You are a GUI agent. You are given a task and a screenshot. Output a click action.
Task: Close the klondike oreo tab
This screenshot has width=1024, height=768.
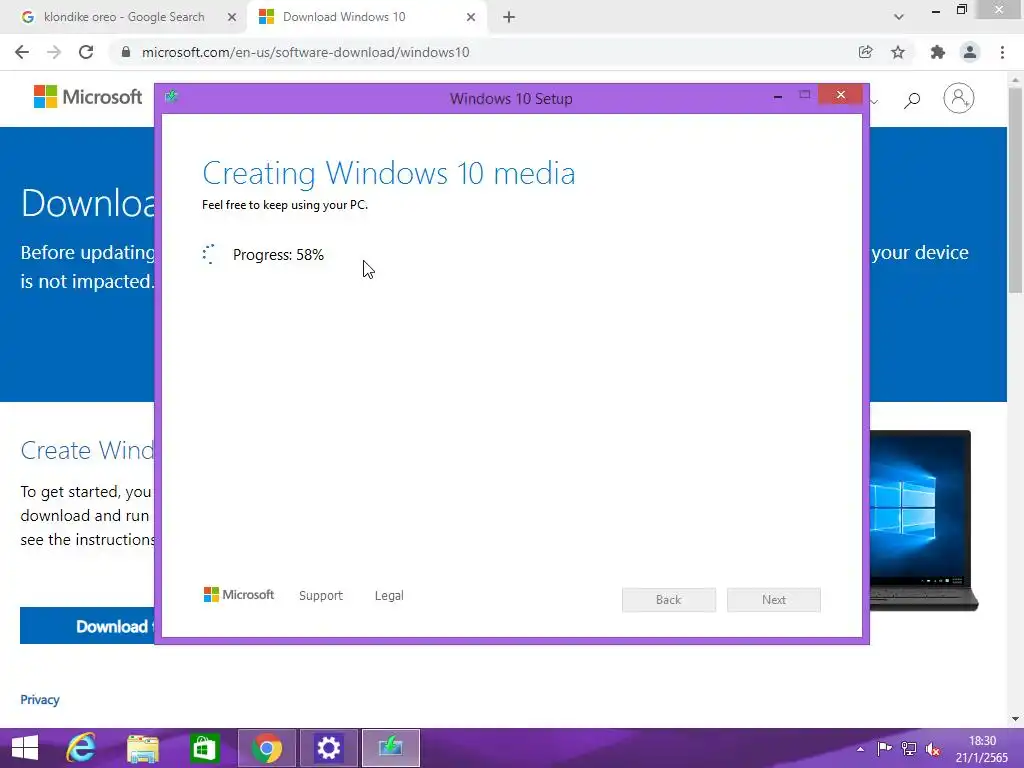(x=231, y=17)
